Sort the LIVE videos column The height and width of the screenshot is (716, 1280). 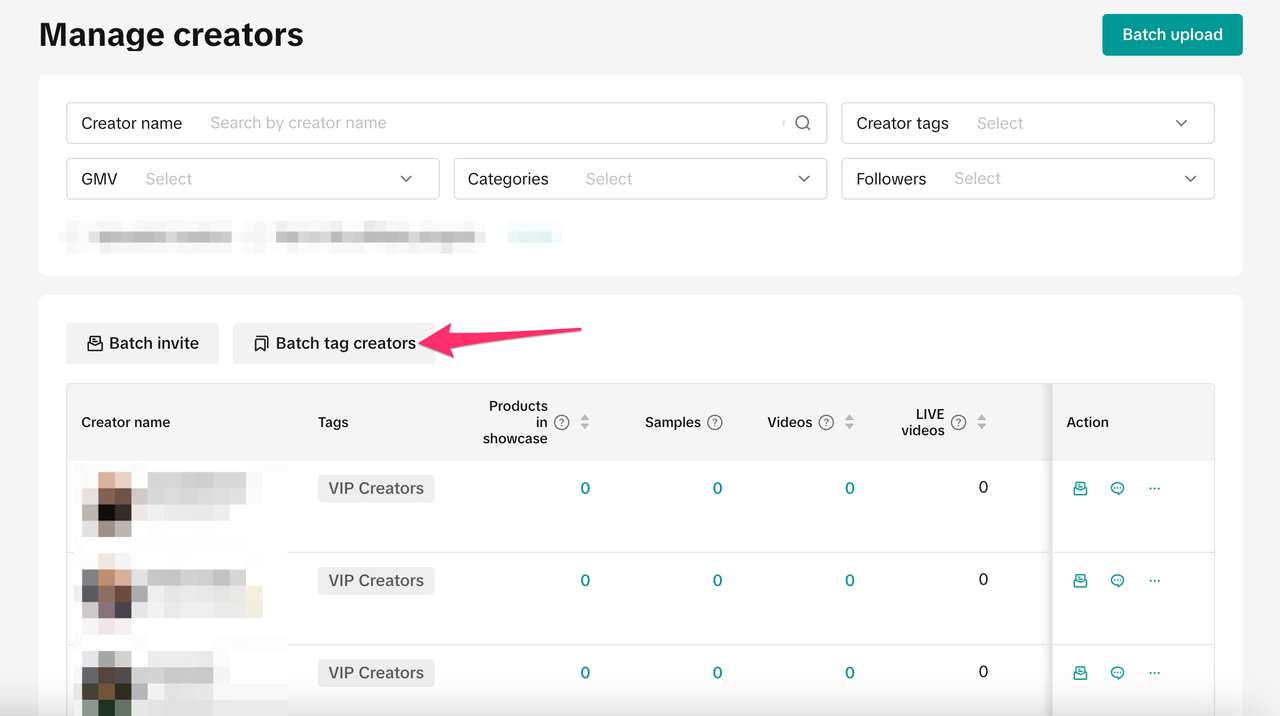tap(982, 423)
